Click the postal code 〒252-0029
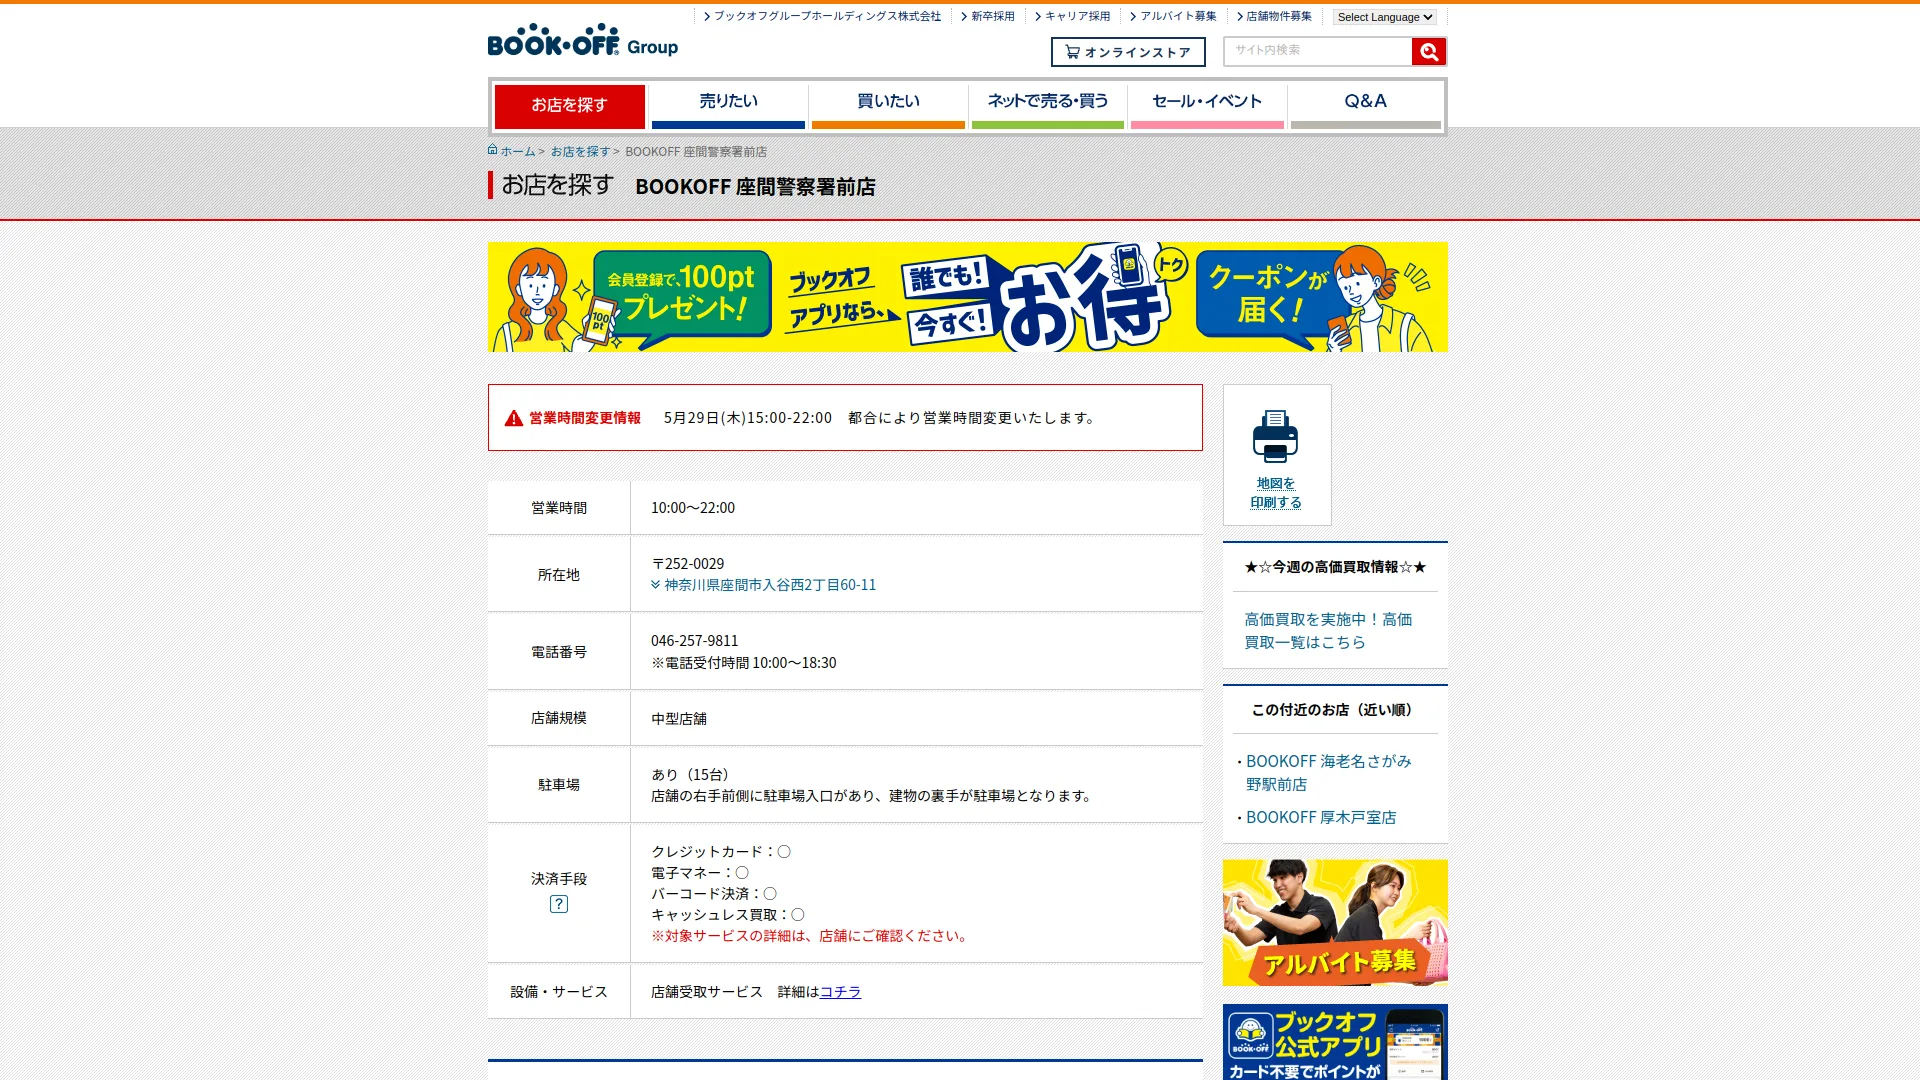1920x1080 pixels. 688,564
